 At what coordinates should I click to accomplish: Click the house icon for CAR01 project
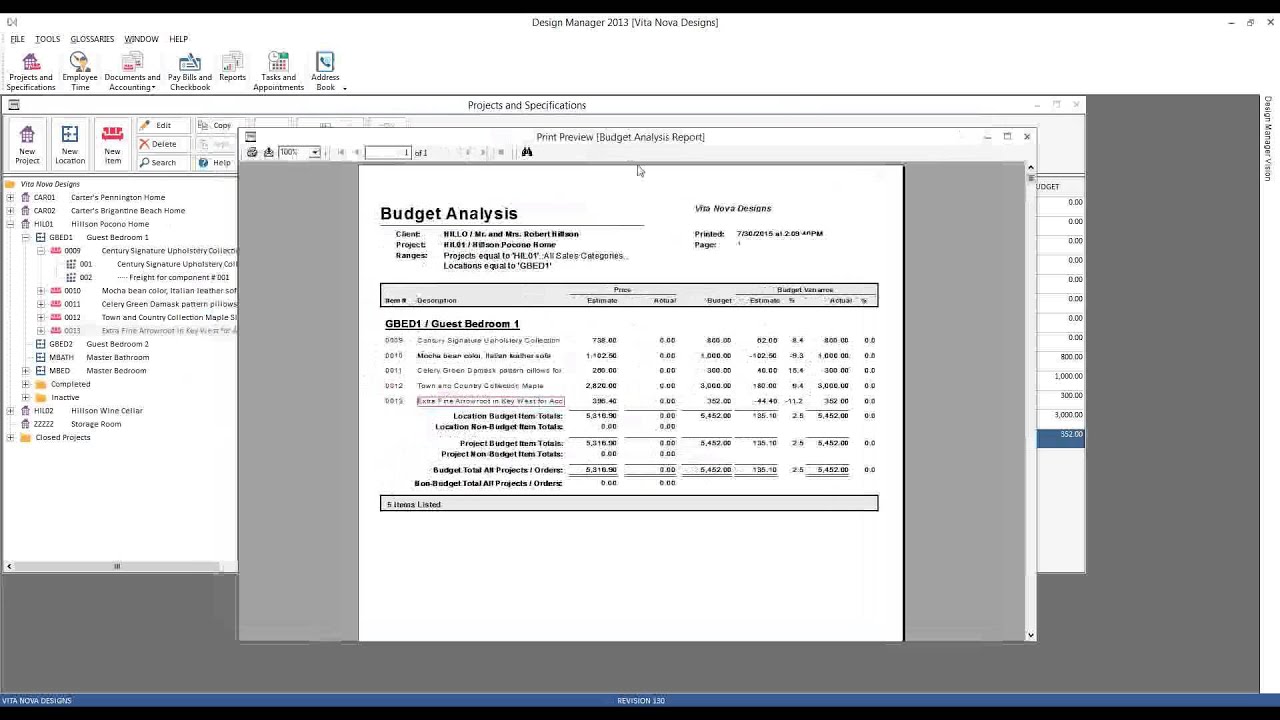(x=25, y=197)
